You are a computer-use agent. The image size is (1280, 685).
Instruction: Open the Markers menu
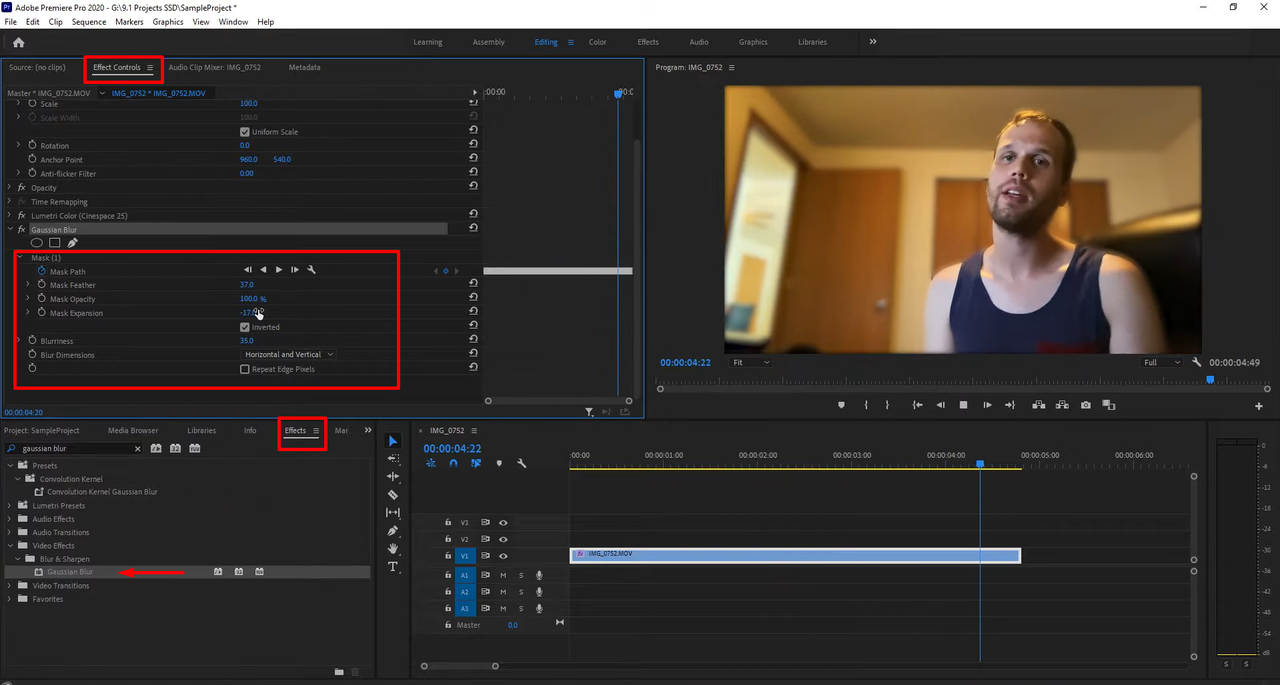coord(129,21)
